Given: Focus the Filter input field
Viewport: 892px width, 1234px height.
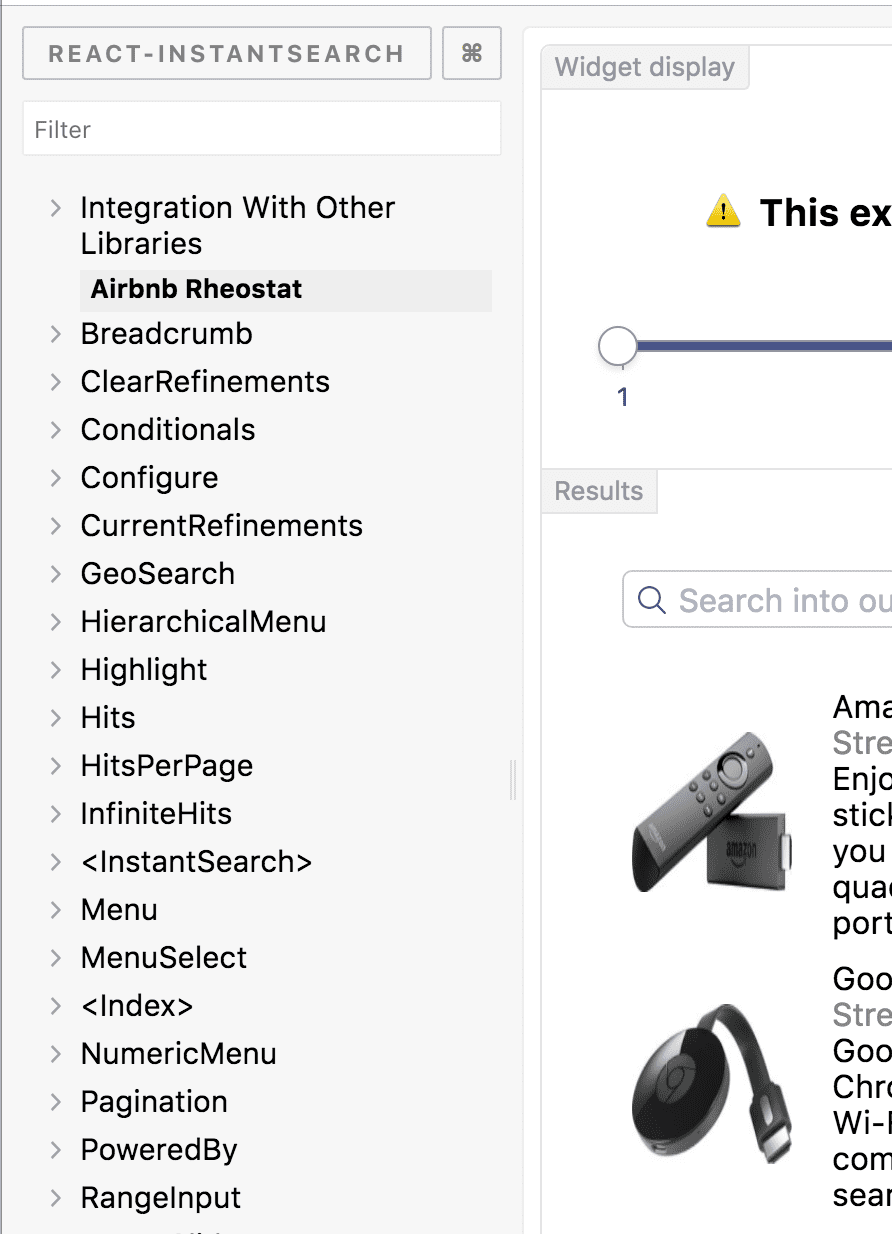Looking at the screenshot, I should coord(262,129).
